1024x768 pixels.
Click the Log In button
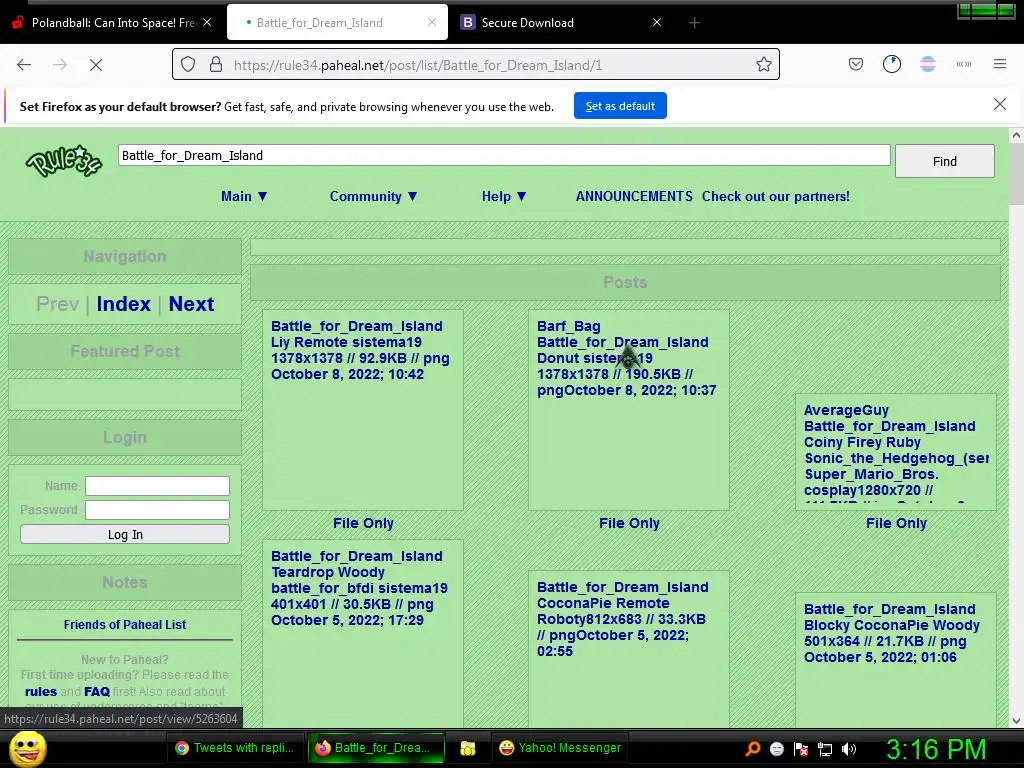coord(125,534)
